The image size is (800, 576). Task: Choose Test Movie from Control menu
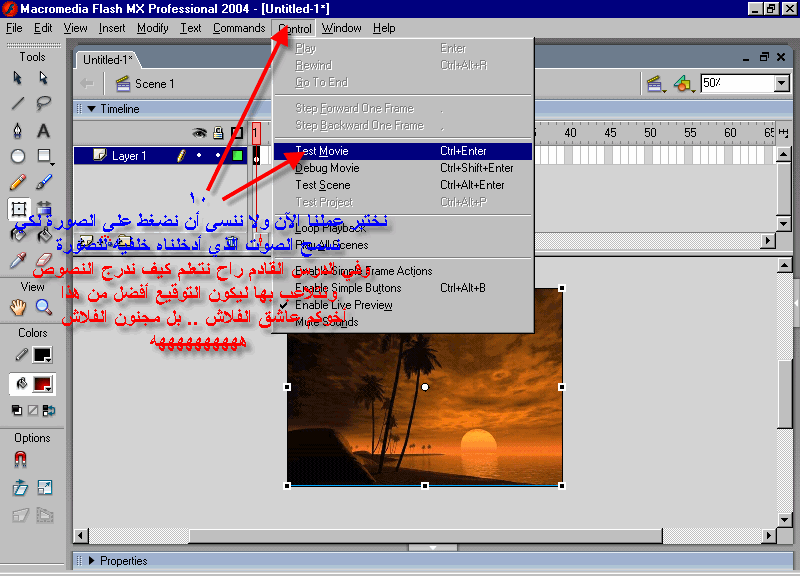coord(403,151)
